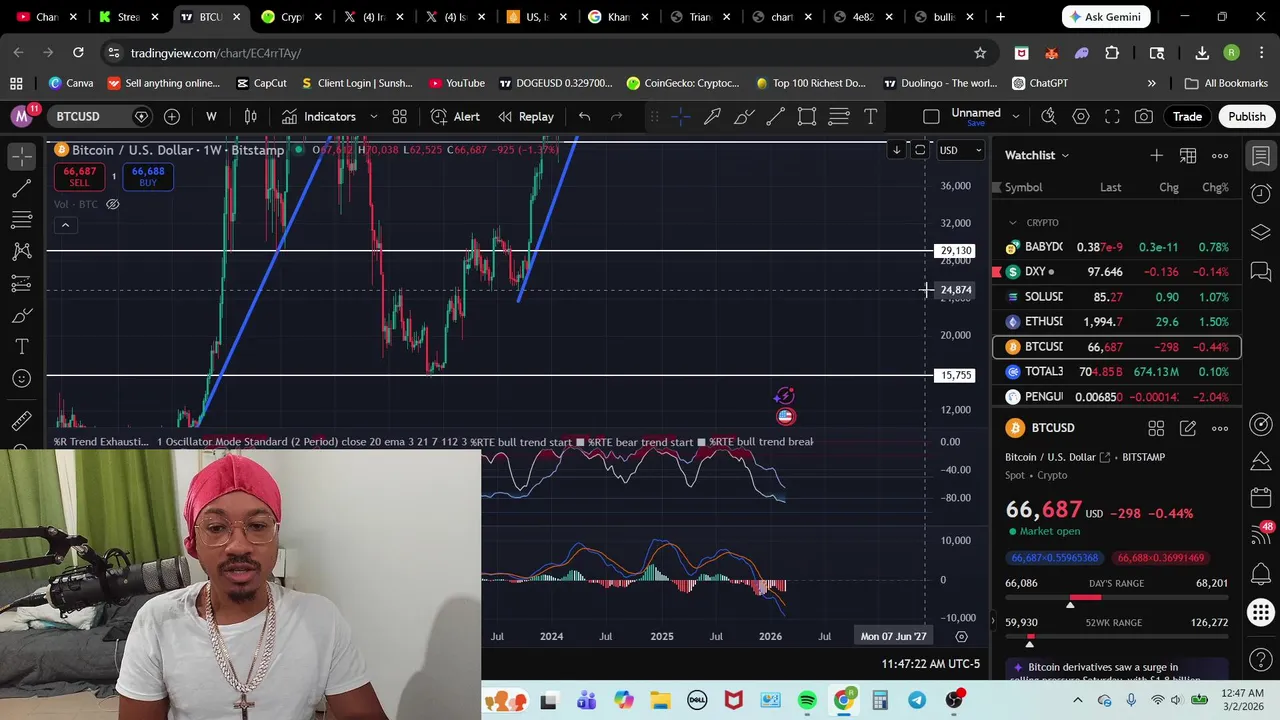This screenshot has width=1280, height=720.
Task: Open watchlist more options three dots
Action: (1220, 156)
